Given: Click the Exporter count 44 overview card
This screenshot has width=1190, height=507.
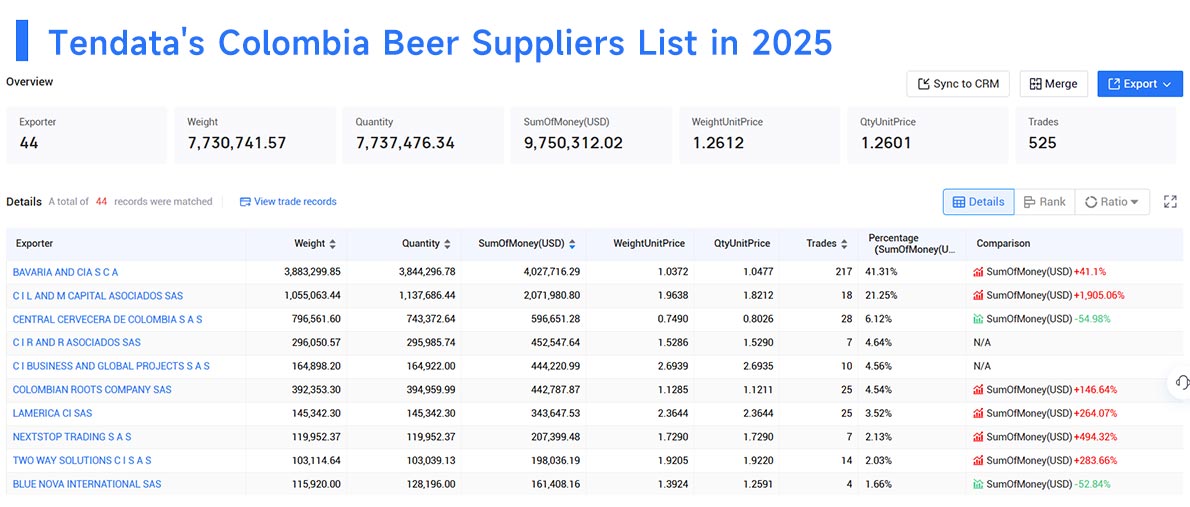Looking at the screenshot, I should tap(87, 135).
